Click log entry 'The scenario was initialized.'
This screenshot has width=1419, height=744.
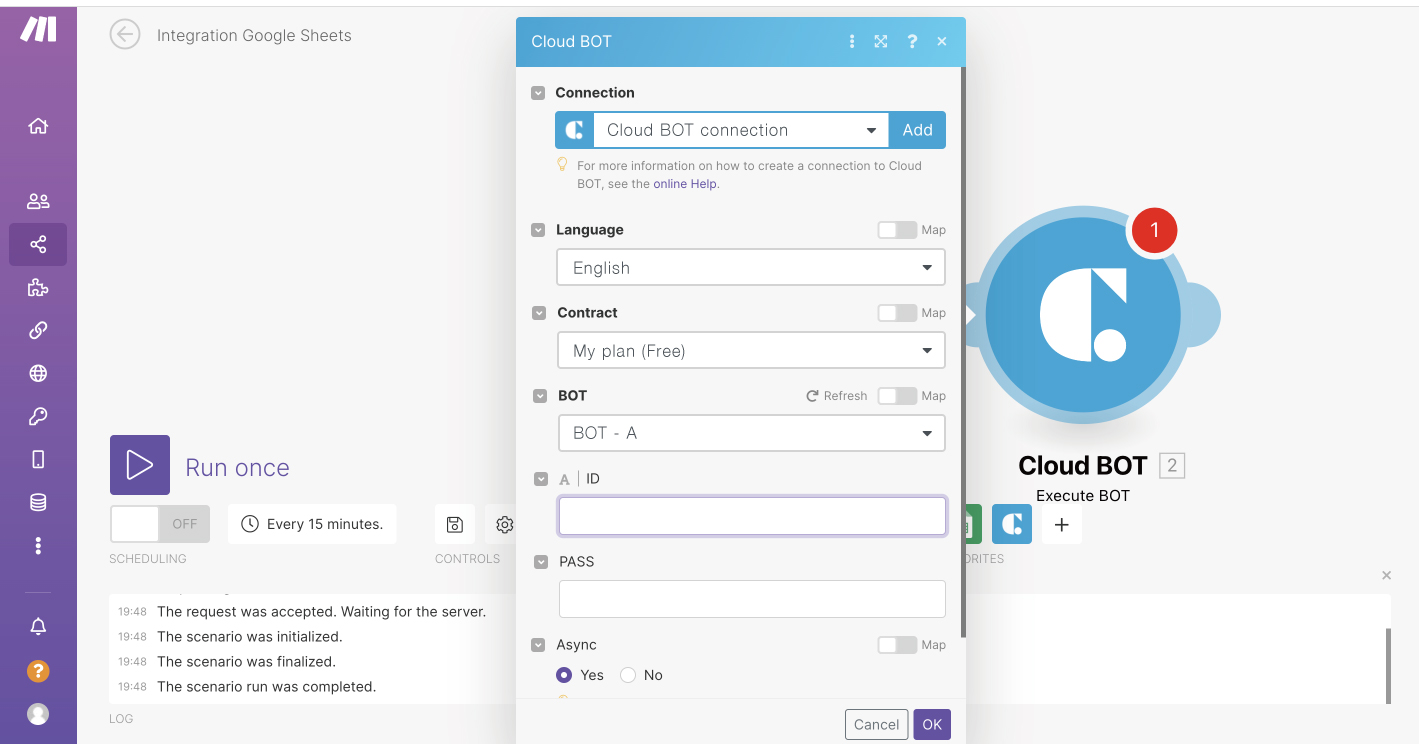(x=250, y=637)
